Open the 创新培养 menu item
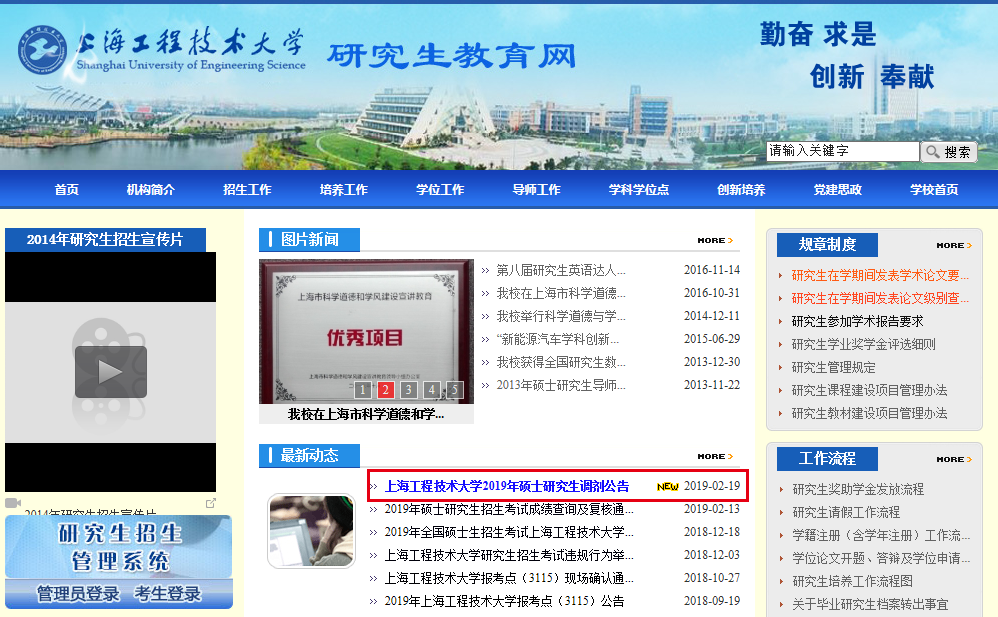Image resolution: width=998 pixels, height=617 pixels. [x=741, y=189]
